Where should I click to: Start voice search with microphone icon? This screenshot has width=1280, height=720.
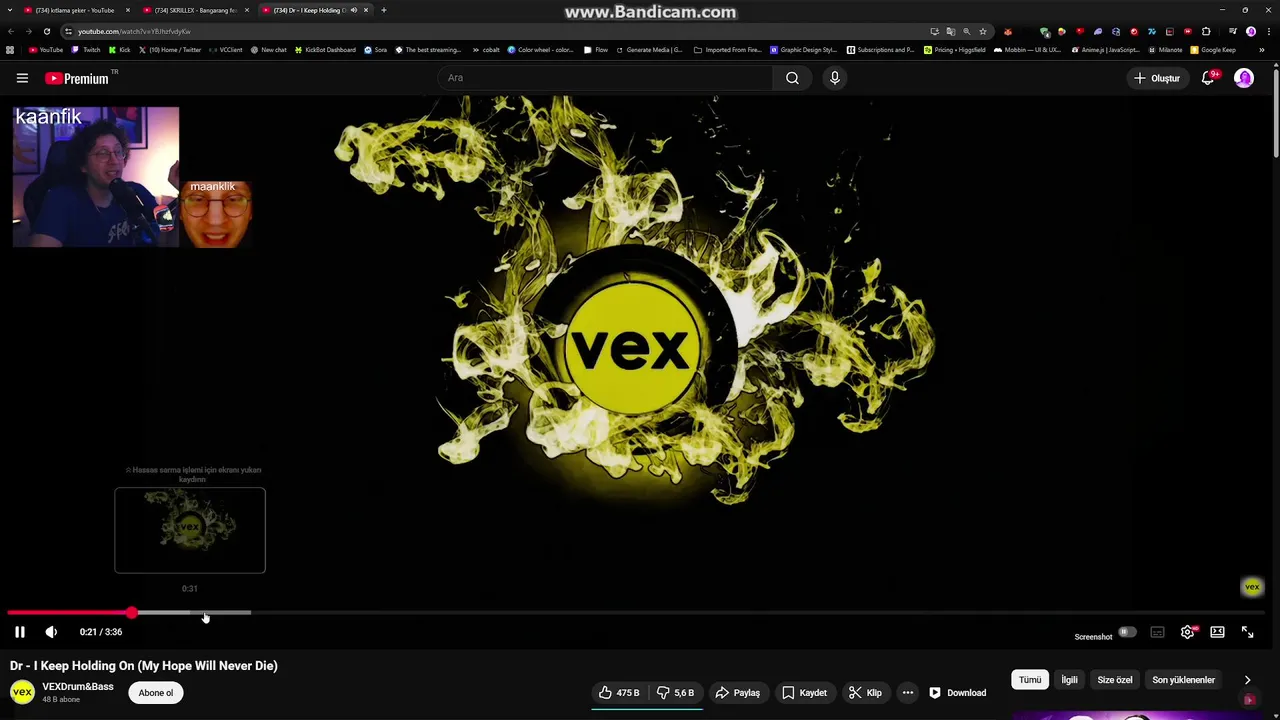835,78
